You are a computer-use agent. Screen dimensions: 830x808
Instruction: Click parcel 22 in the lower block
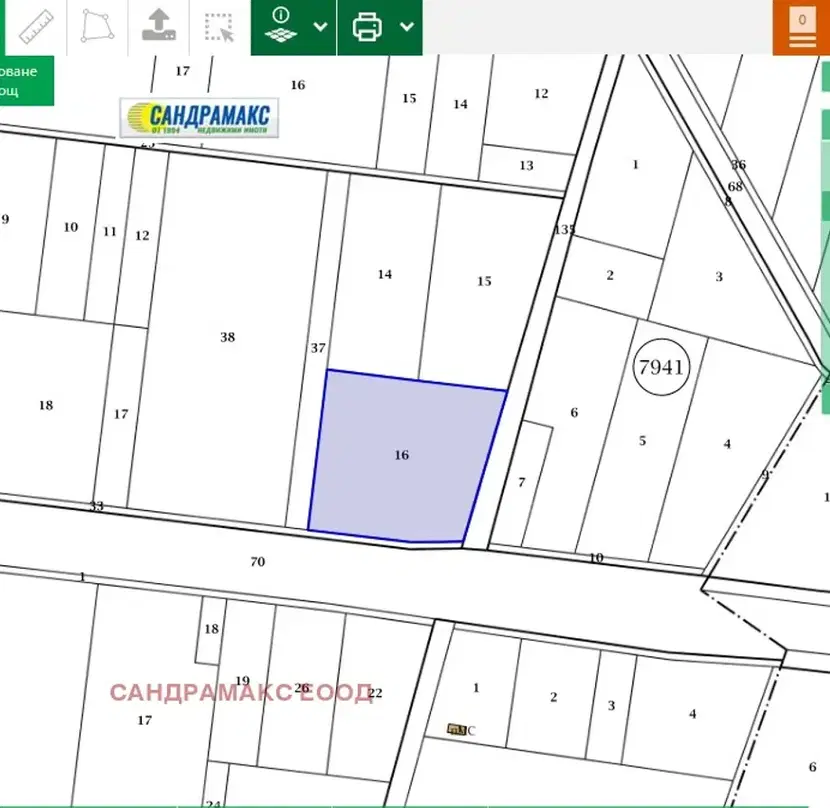[x=375, y=693]
